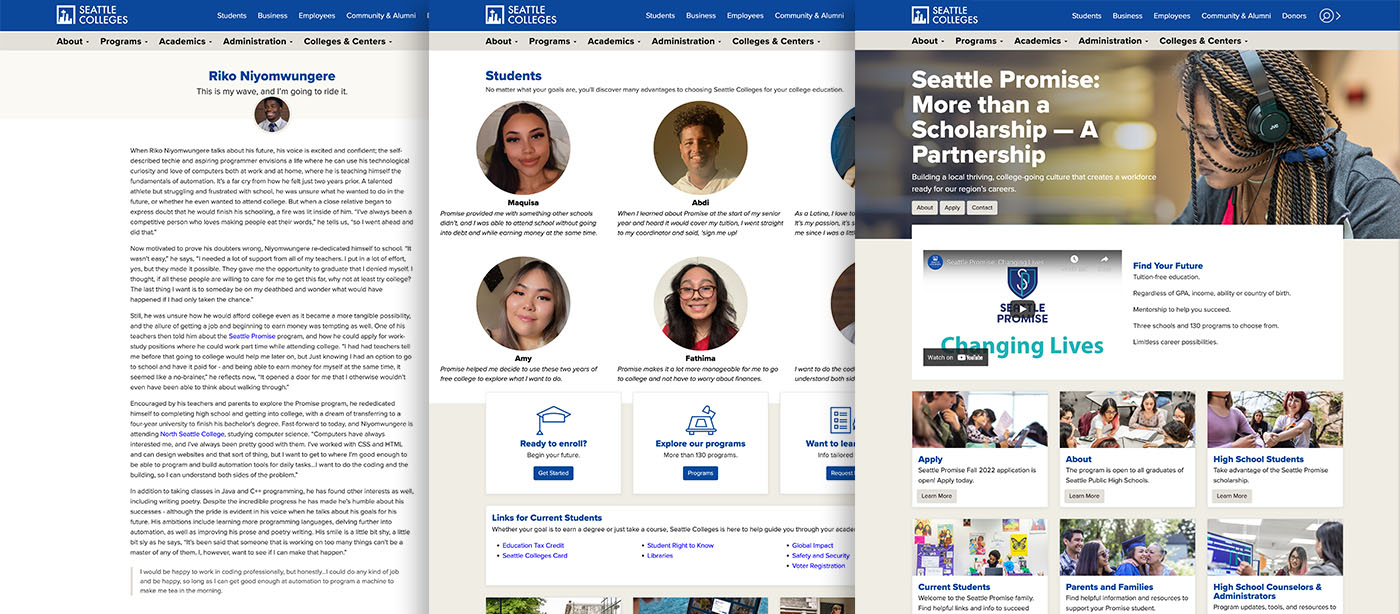Screen dimensions: 1400x614
Task: Click Abdi's round student photo
Action: 700,148
